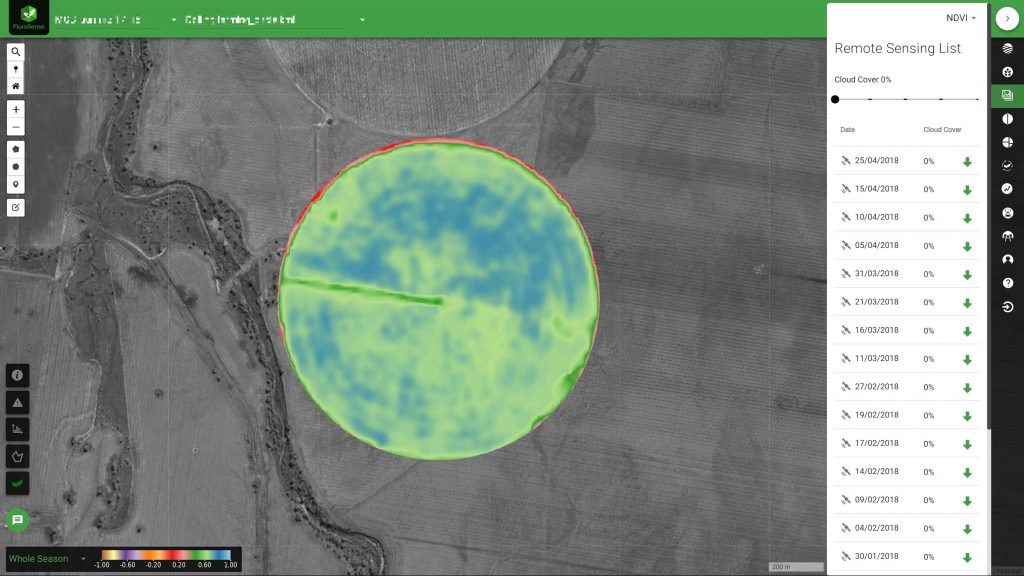The width and height of the screenshot is (1024, 576).
Task: Click the FluroSense logo
Action: coord(29,17)
